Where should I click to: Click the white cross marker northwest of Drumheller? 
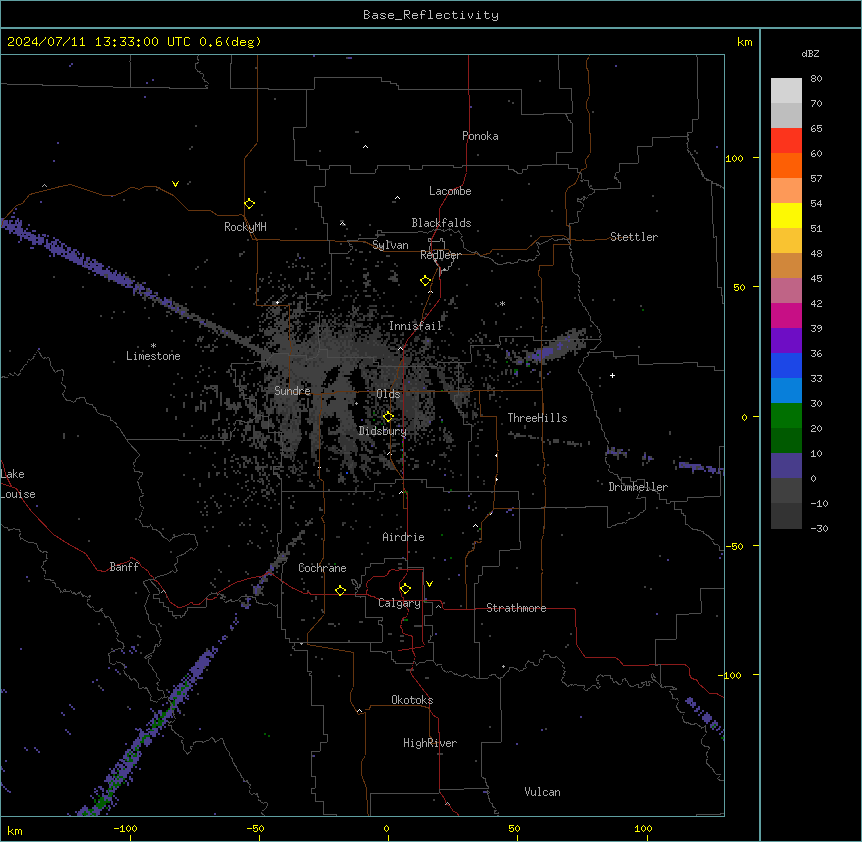click(x=612, y=375)
